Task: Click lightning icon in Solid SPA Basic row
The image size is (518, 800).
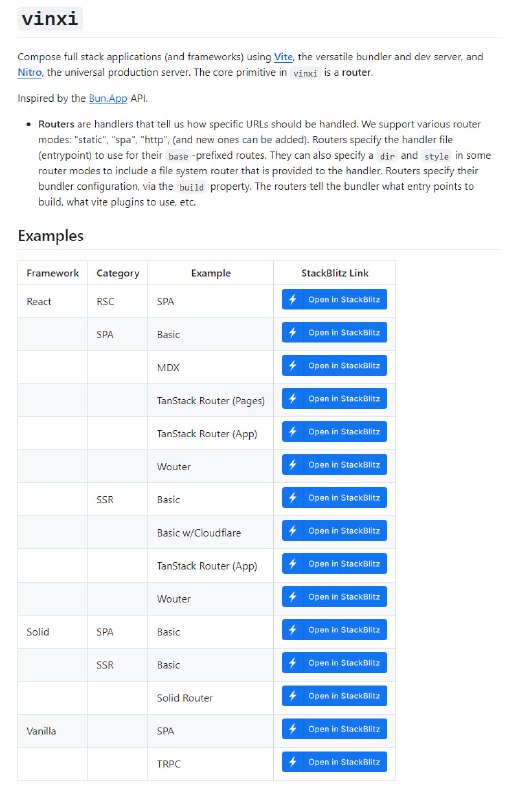Action: 293,630
